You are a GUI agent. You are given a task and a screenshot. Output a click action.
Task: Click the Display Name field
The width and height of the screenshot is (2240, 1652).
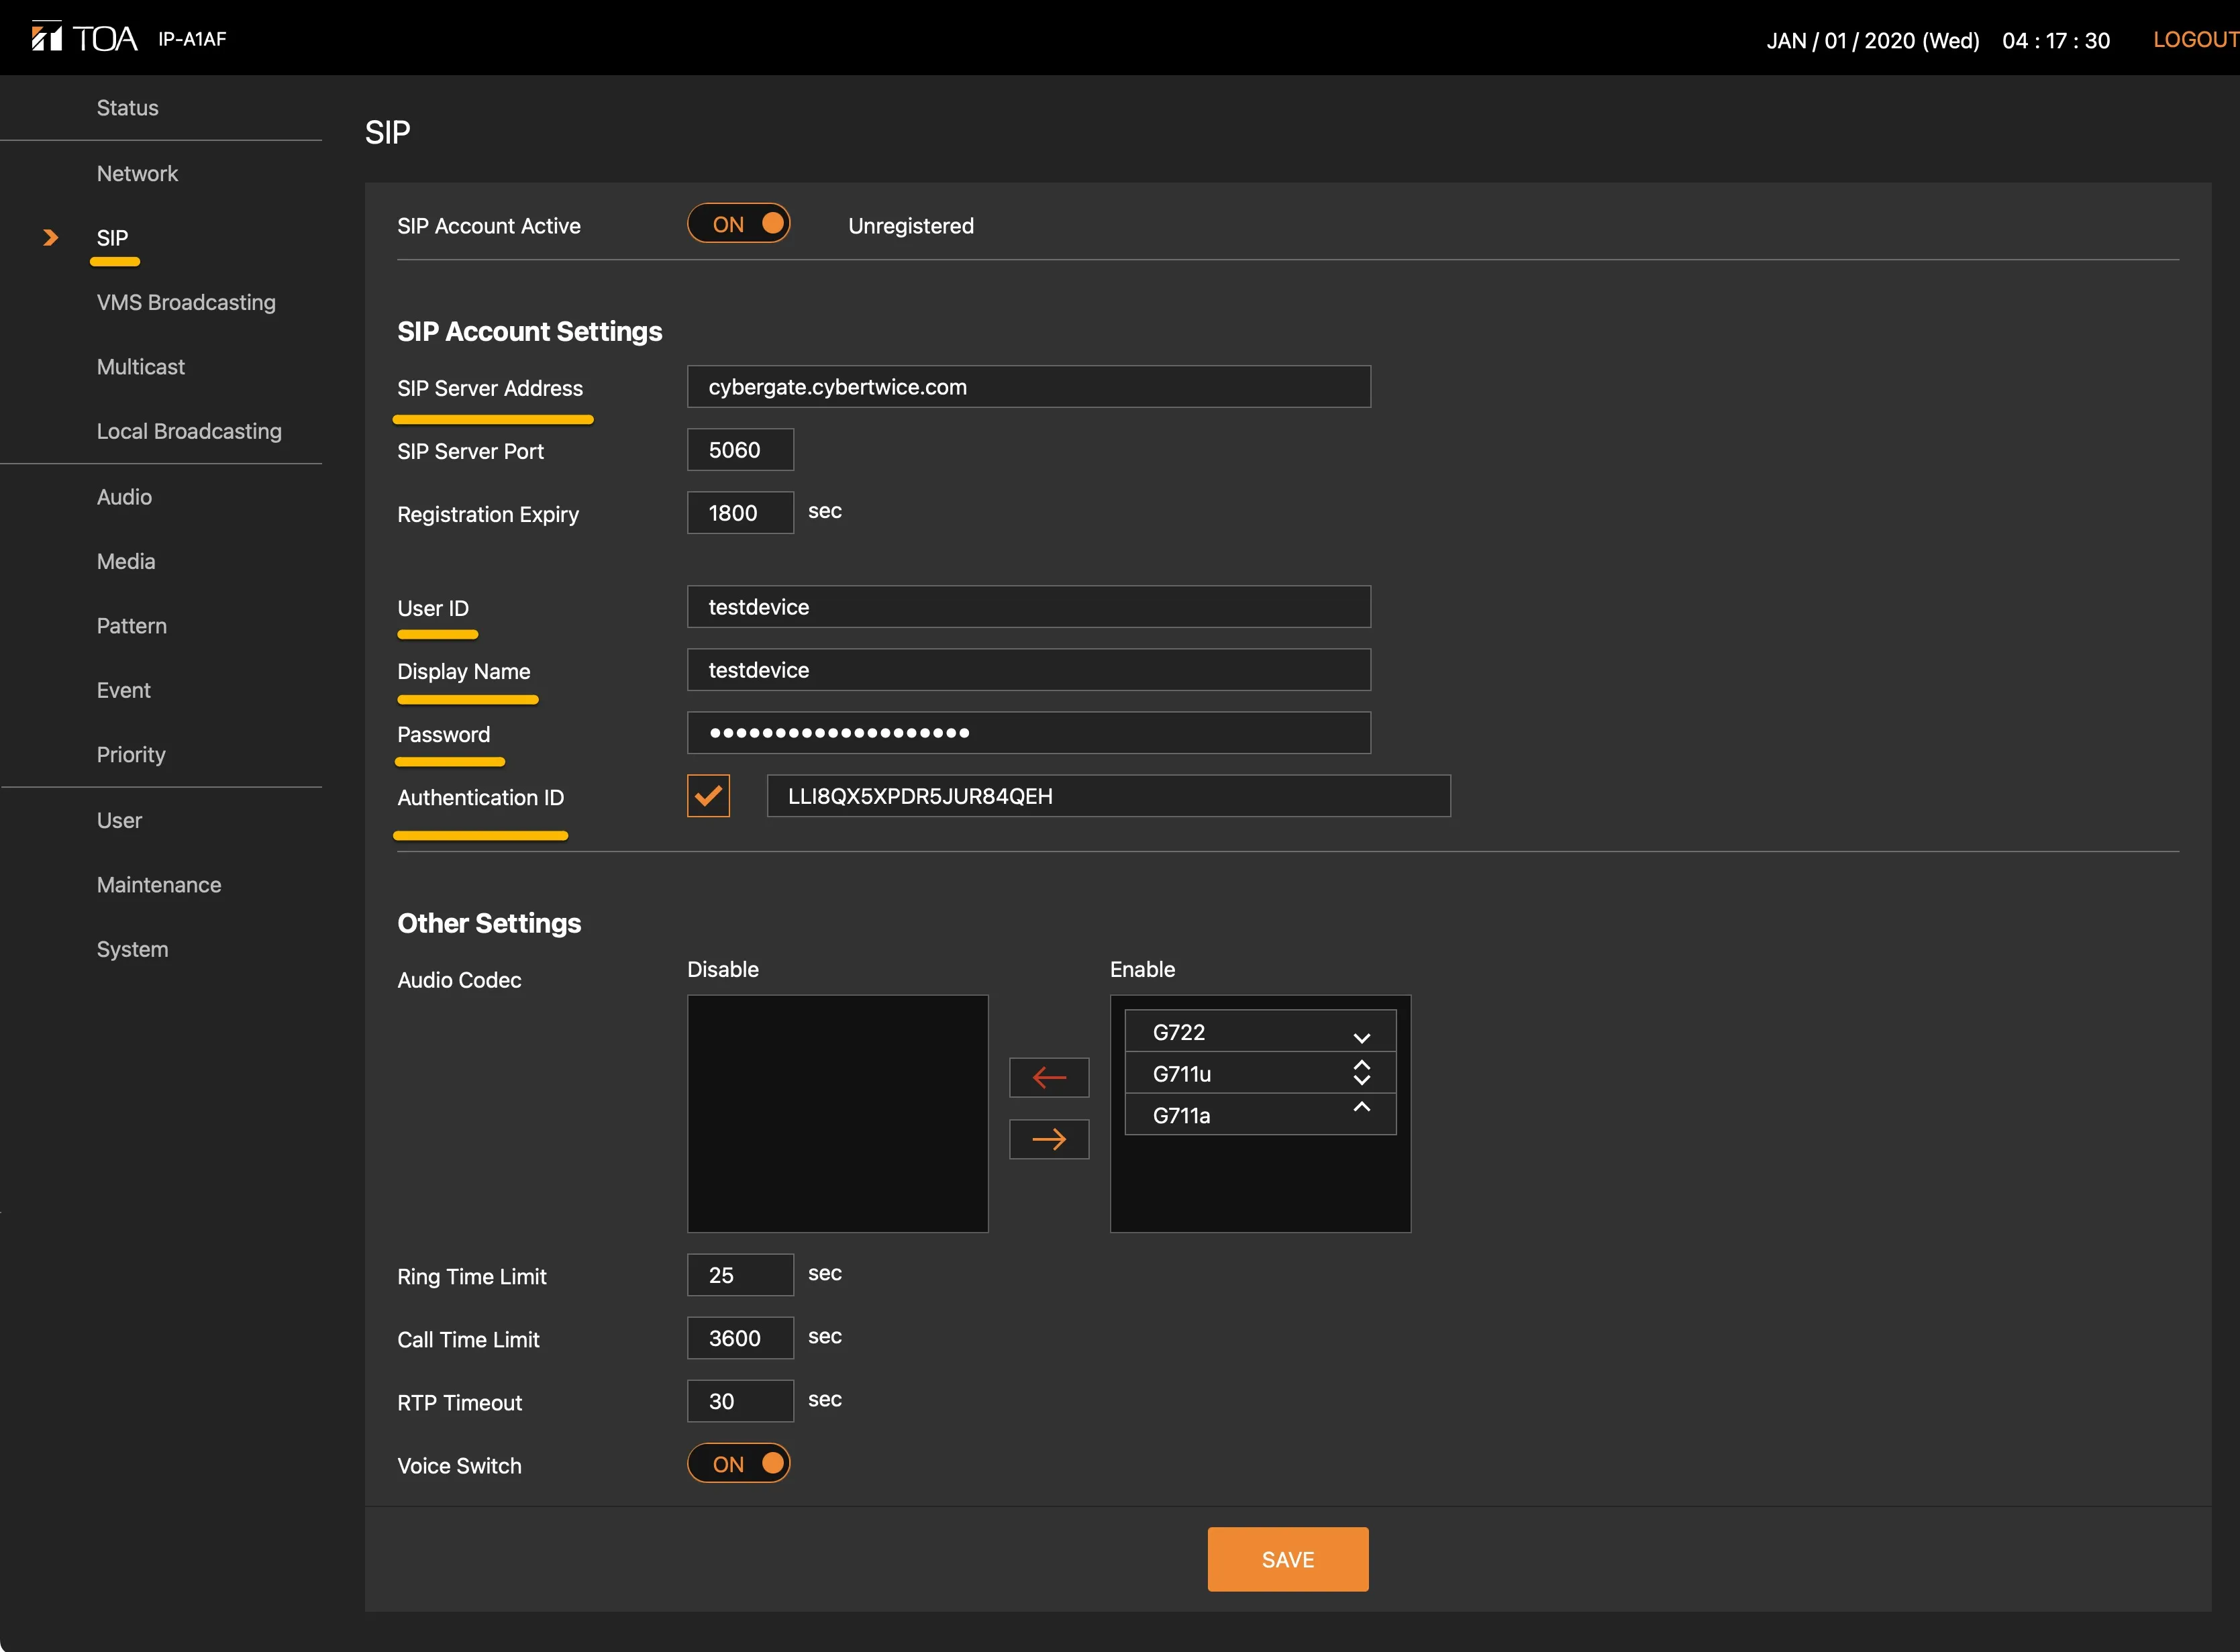tap(1029, 670)
